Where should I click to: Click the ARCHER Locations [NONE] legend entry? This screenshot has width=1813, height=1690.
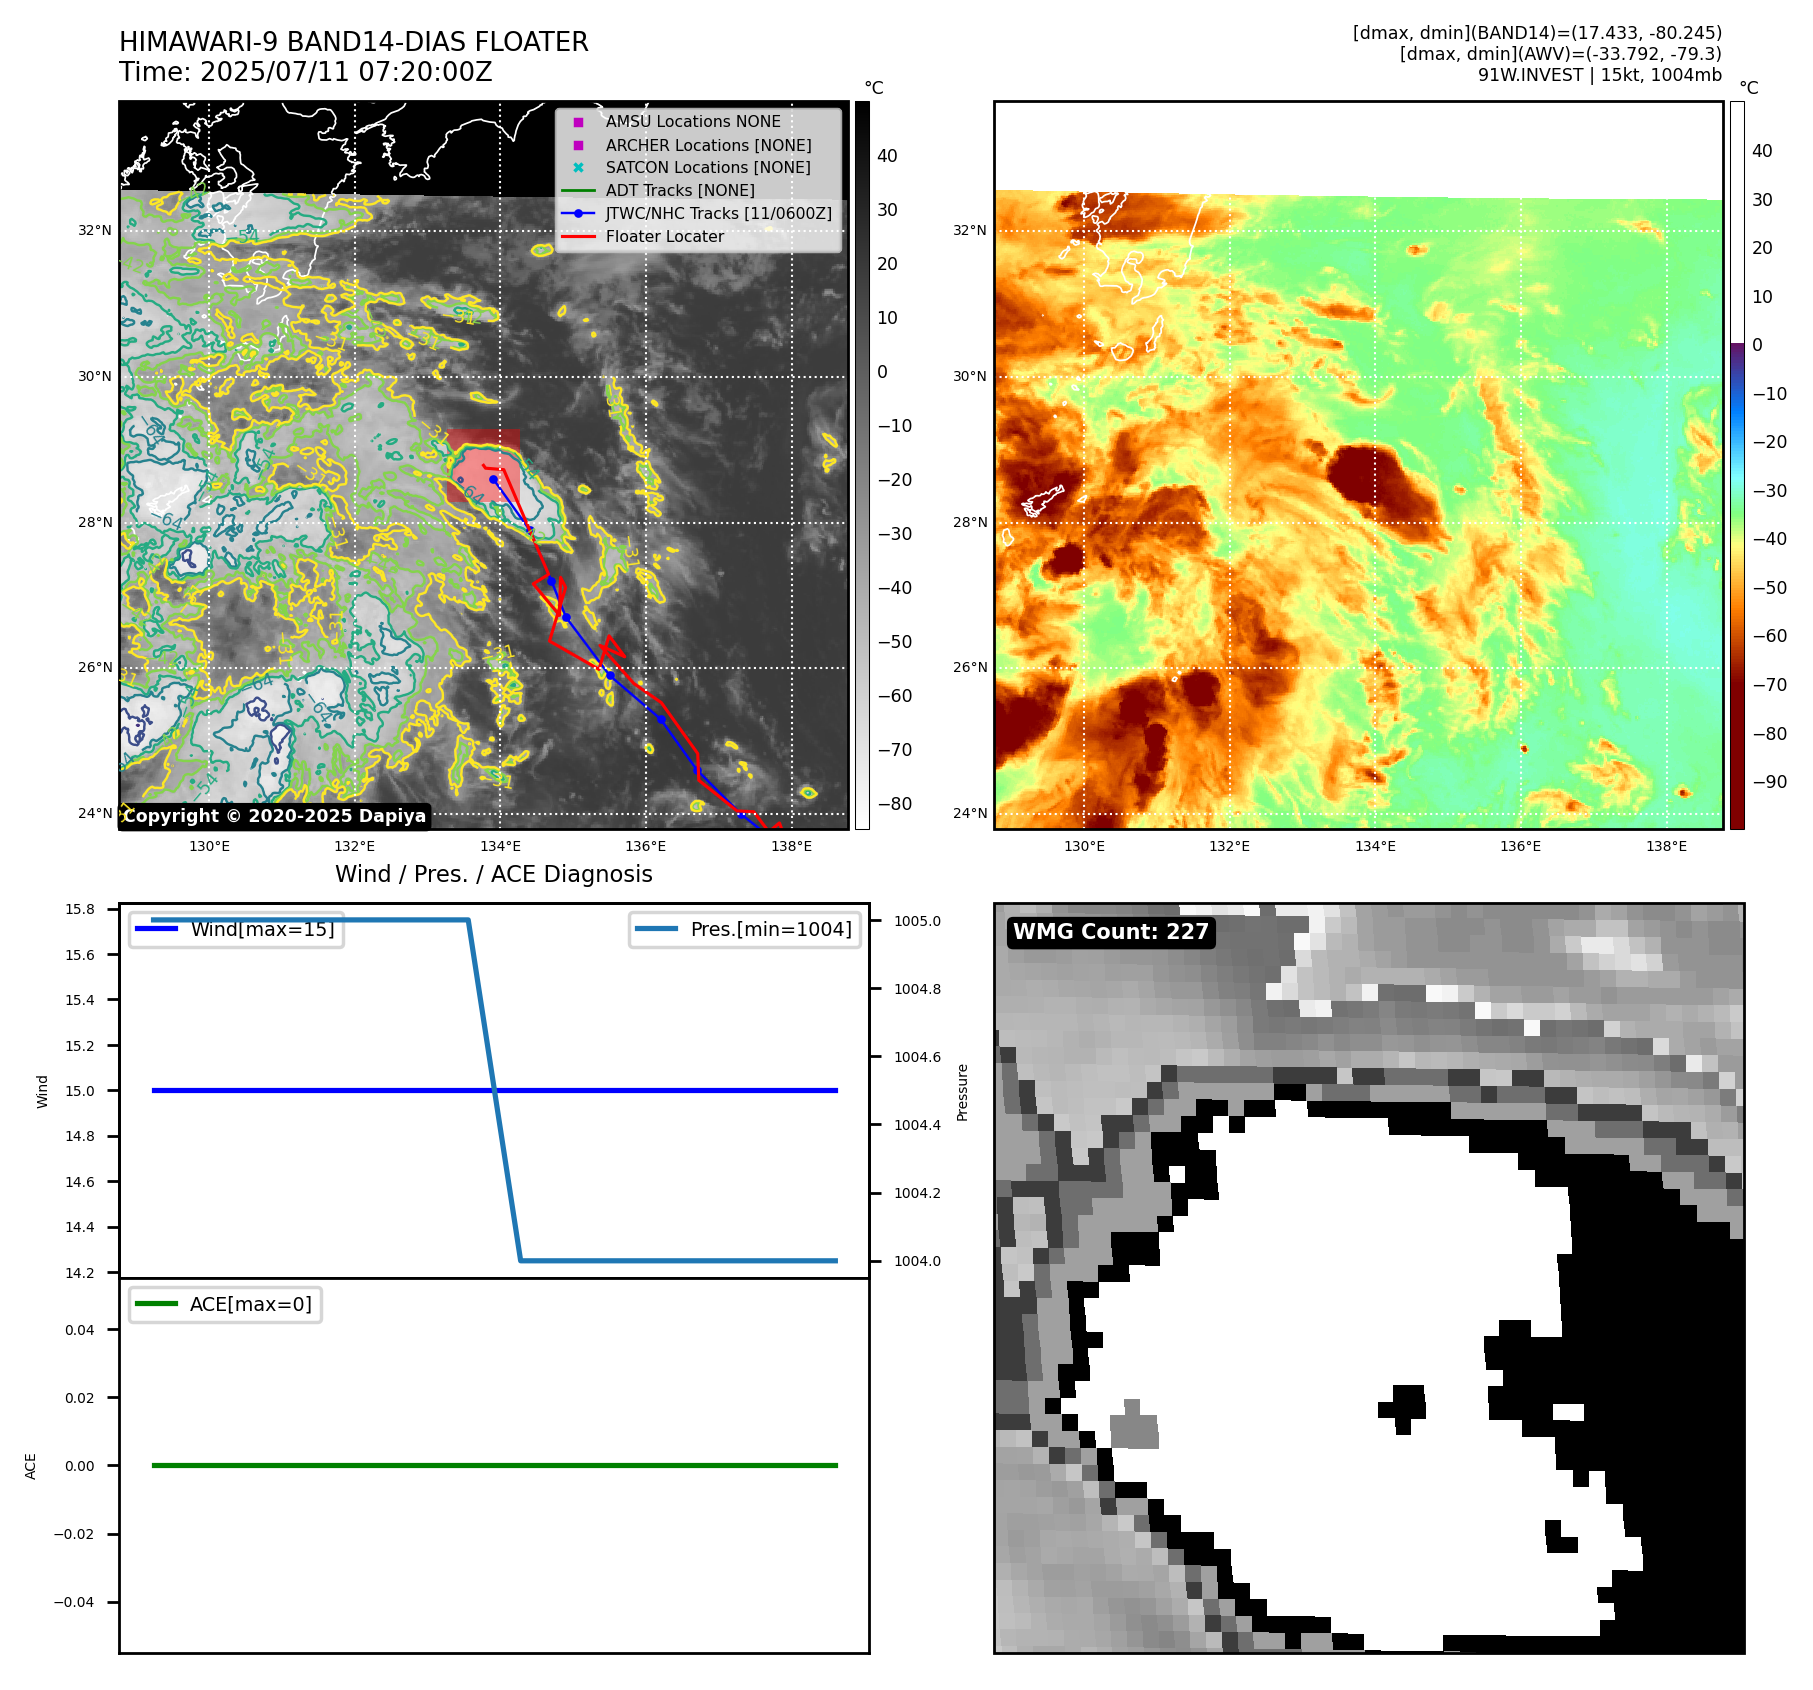(708, 145)
